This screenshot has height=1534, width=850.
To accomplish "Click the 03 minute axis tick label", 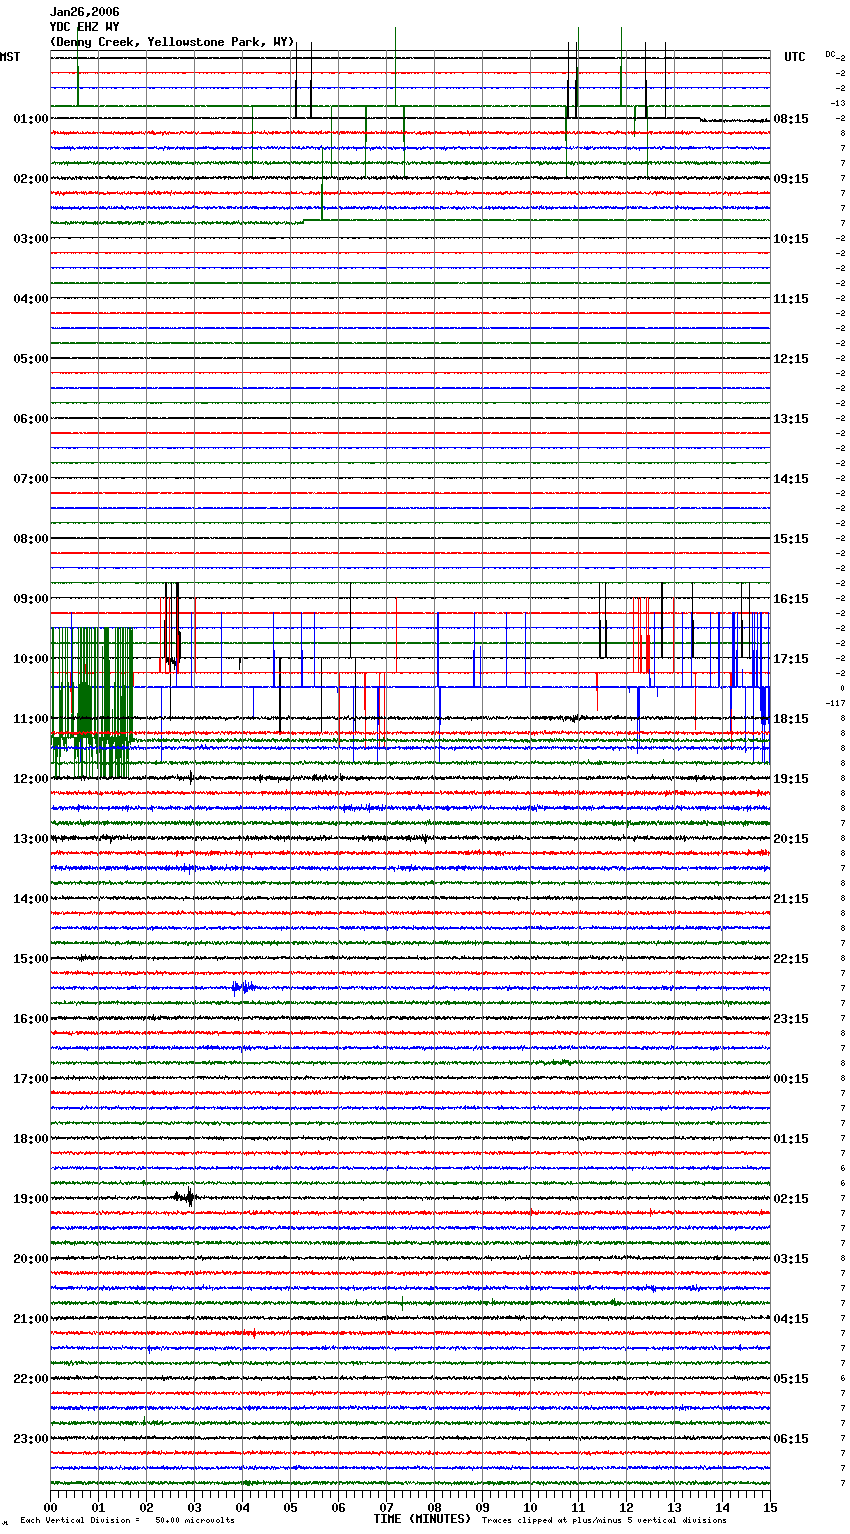I will coord(194,1507).
